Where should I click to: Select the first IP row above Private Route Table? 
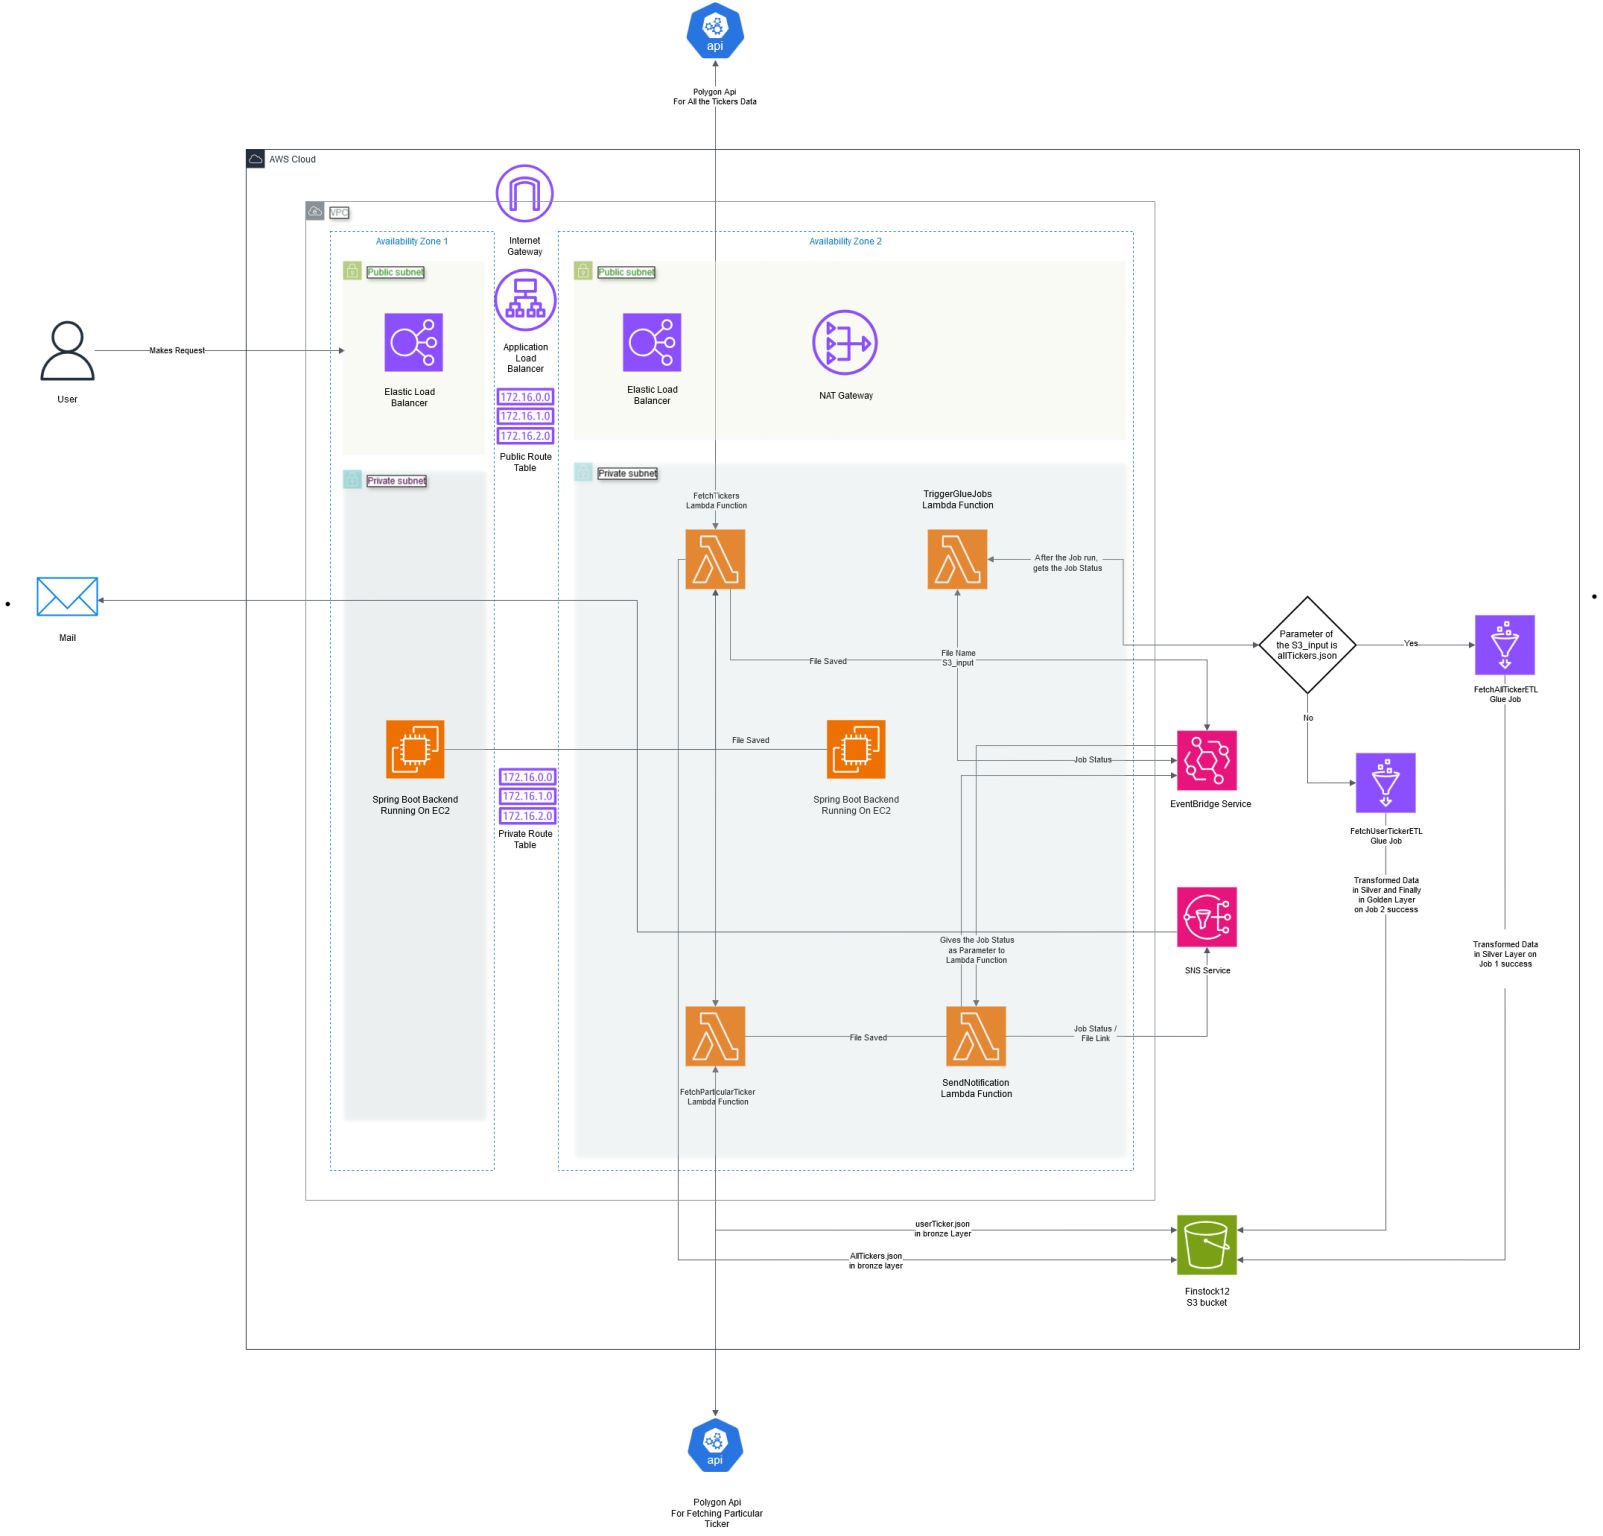tap(527, 777)
